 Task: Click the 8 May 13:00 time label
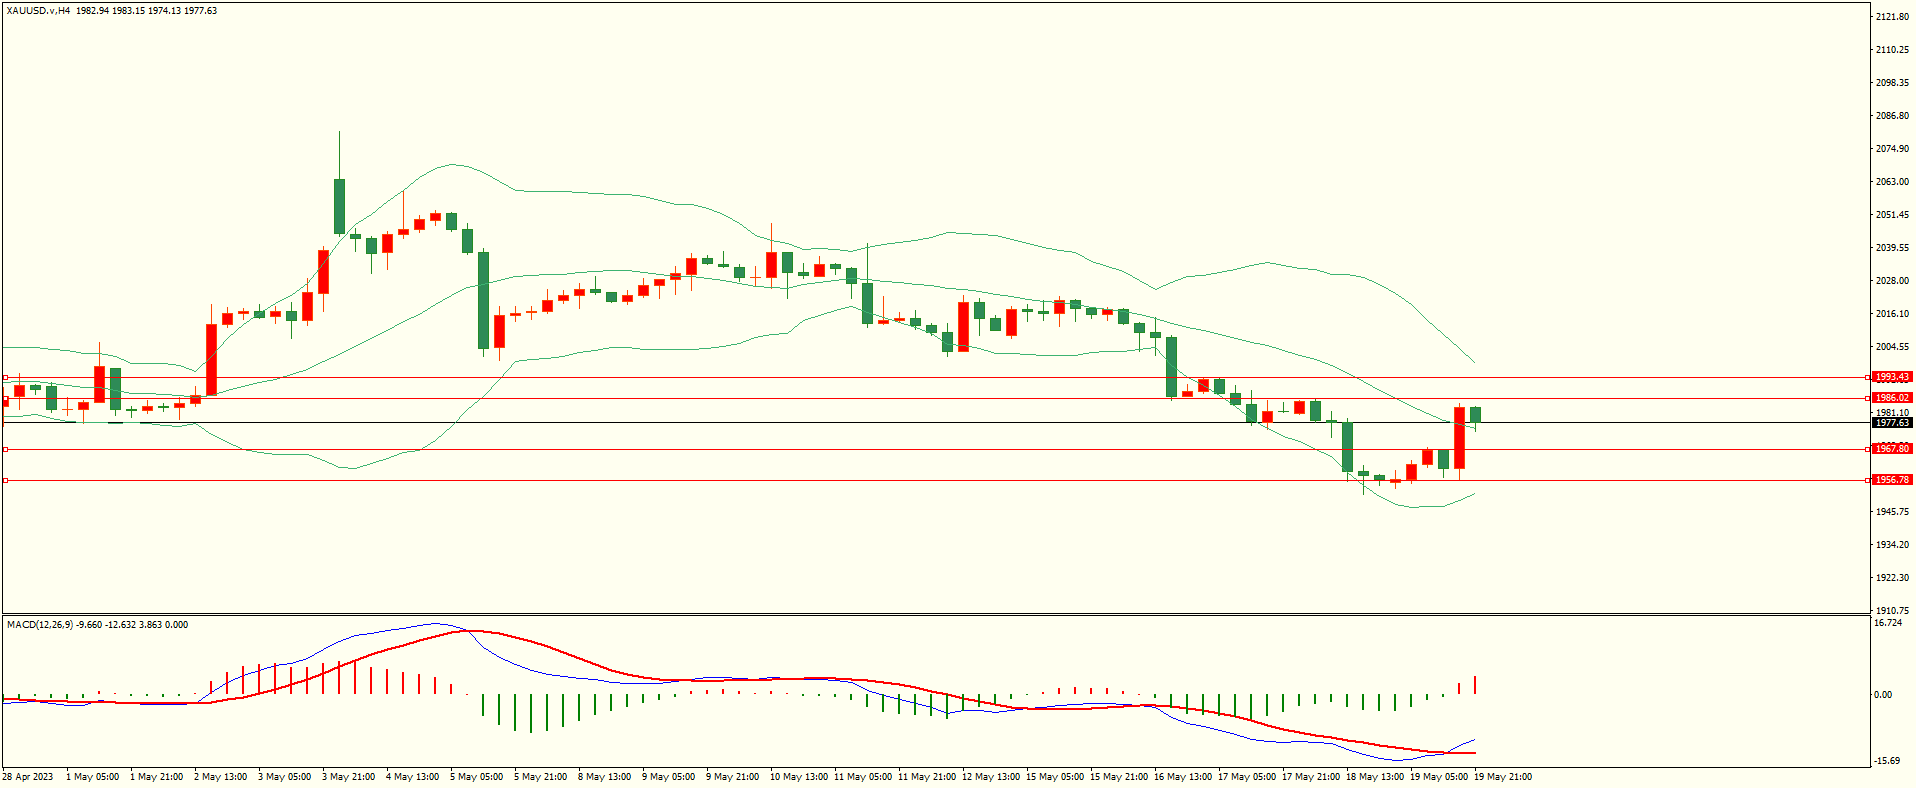pos(604,777)
